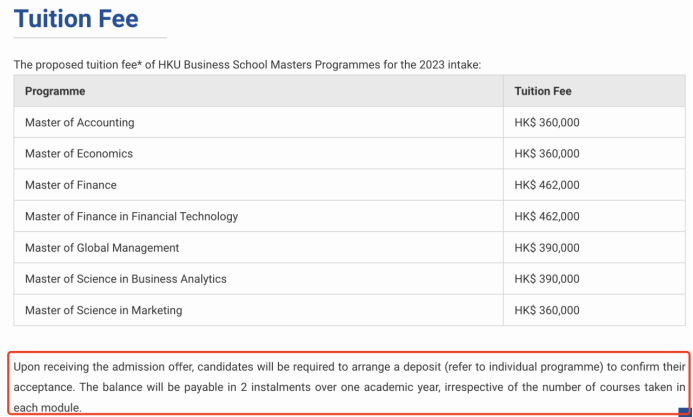Click Master of Global Management programme
The width and height of the screenshot is (693, 417).
pyautogui.click(x=102, y=247)
